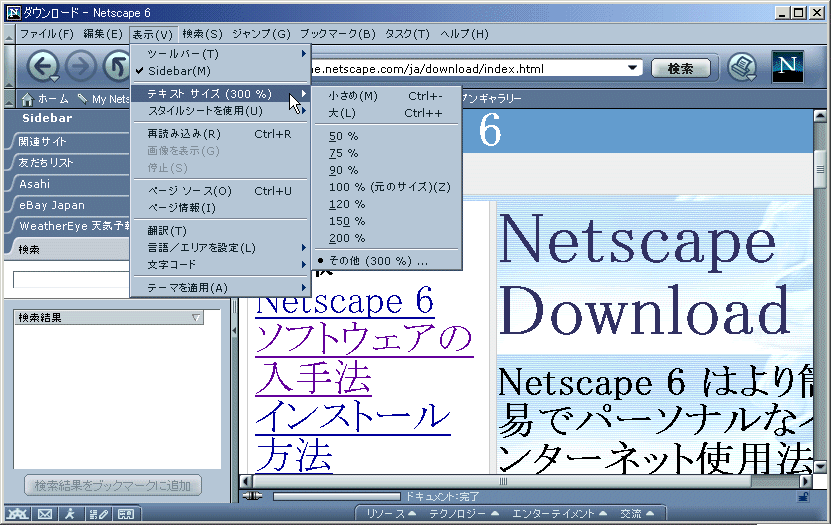Viewport: 831px width, 525px height.
Task: Collapse the personal toolbar grippy
Action: 9,99
